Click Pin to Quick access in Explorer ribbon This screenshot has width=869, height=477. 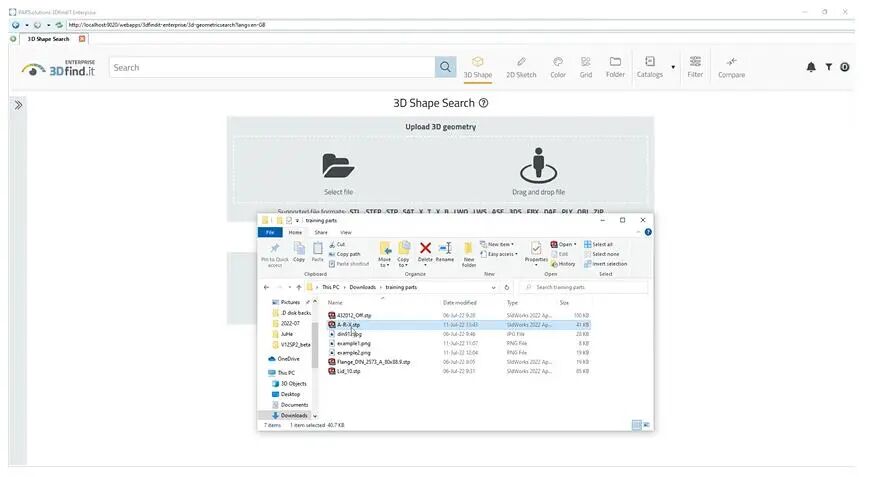275,254
